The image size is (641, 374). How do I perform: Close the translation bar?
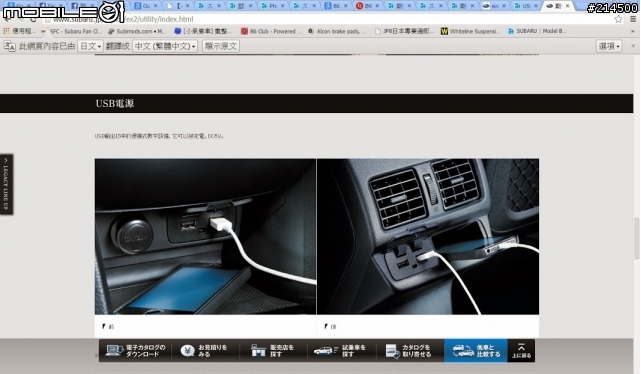[x=633, y=46]
